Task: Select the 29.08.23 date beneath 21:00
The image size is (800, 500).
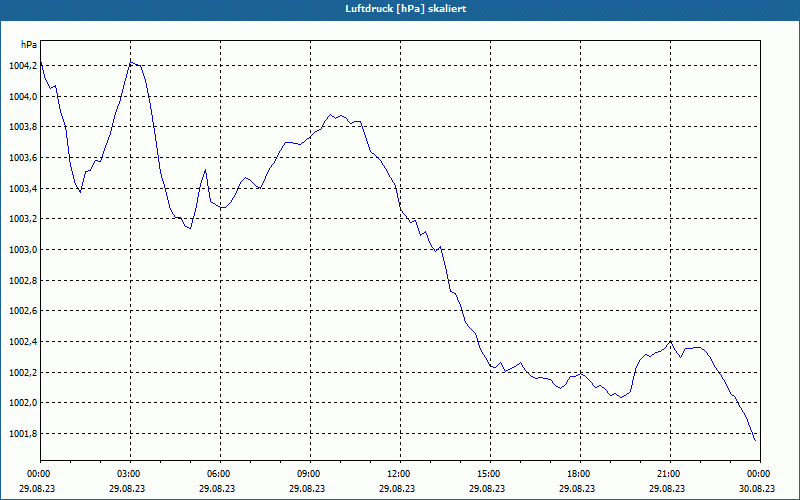Action: click(667, 488)
